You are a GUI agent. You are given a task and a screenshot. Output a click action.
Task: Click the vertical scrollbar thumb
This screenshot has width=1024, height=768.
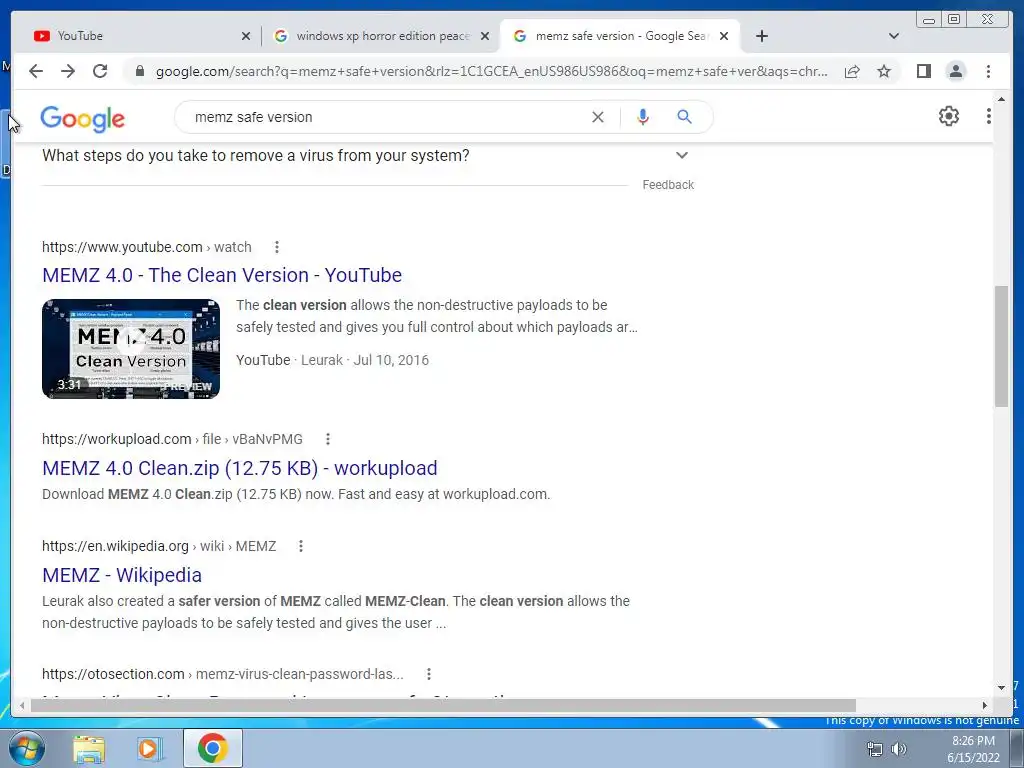click(x=1001, y=346)
